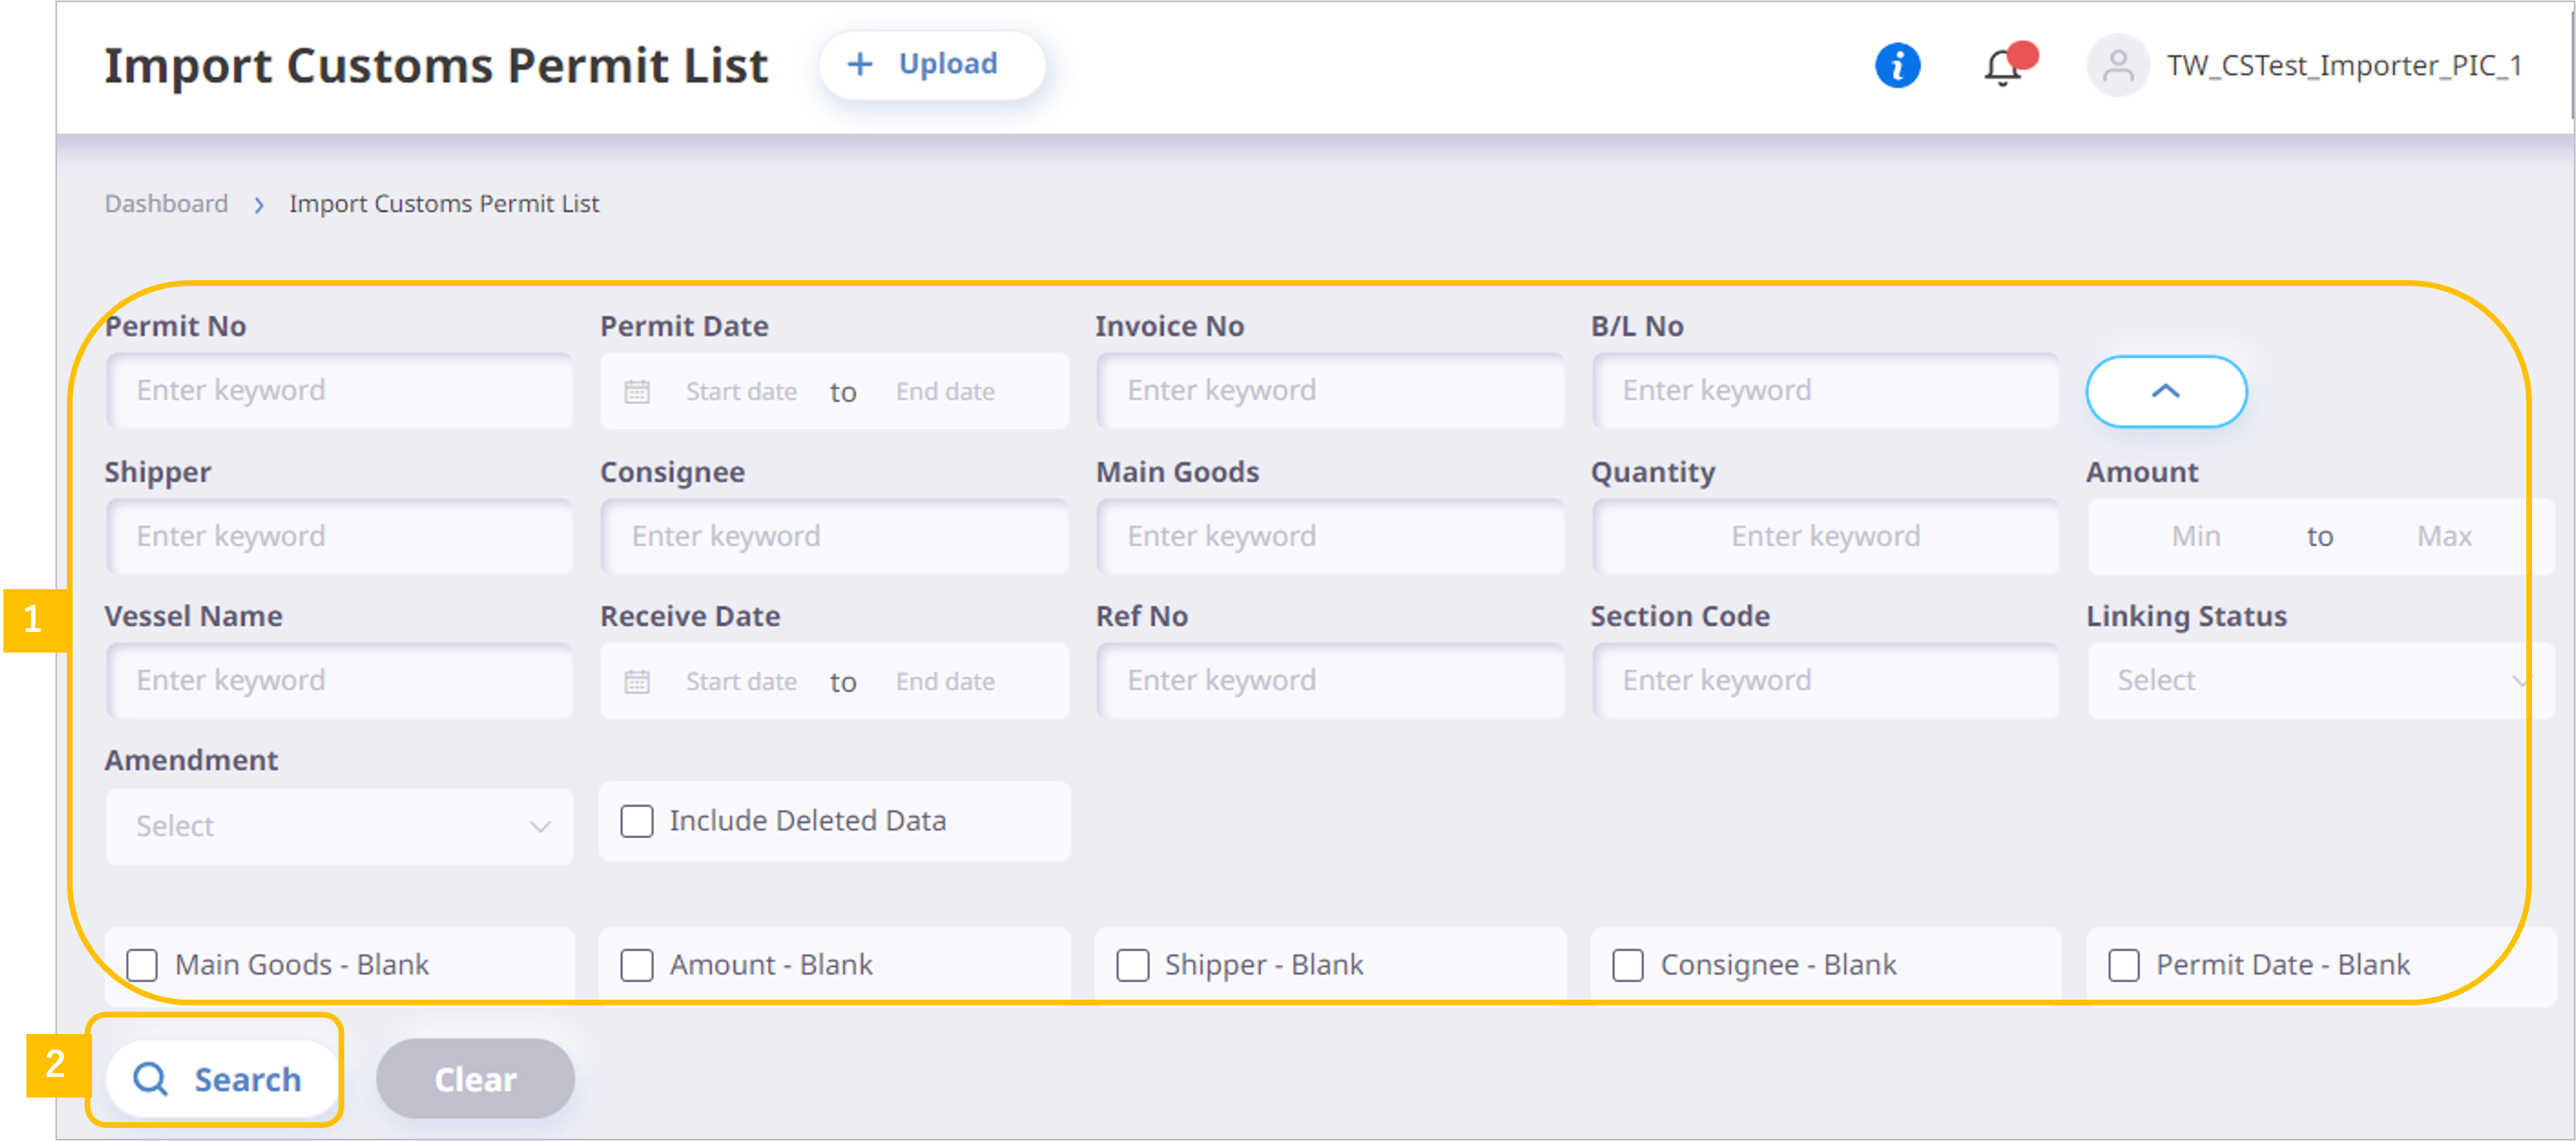Click the Permit Date start date field
The width and height of the screenshot is (2576, 1141).
[741, 391]
